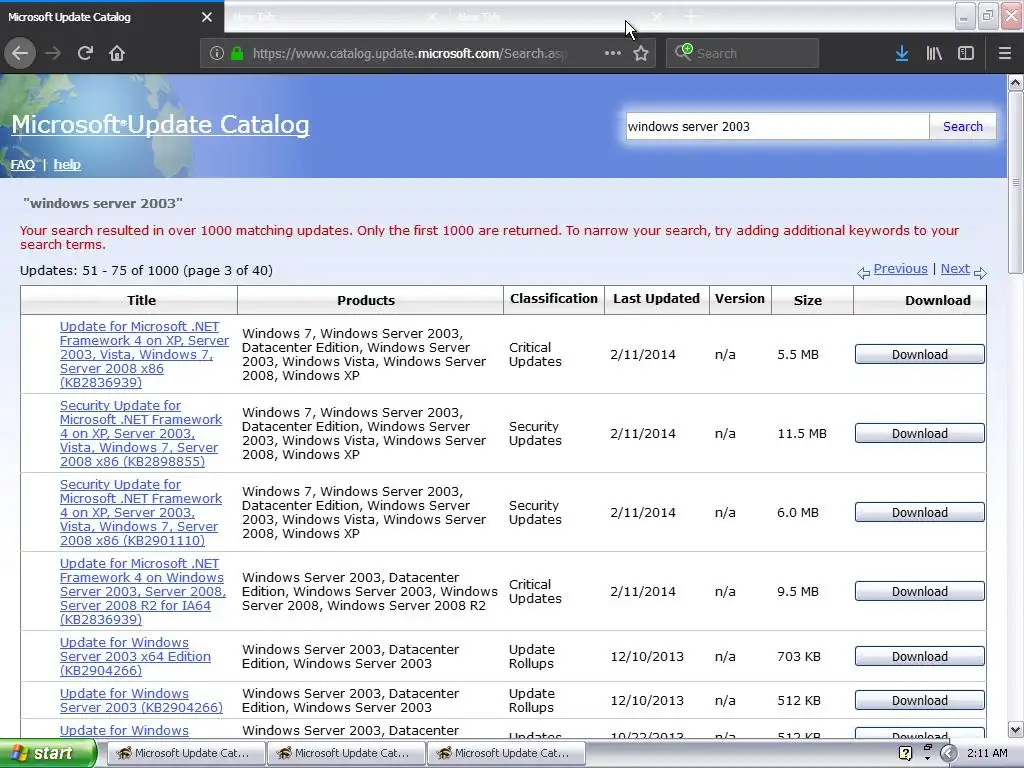
Task: Switch to second Microsoft Update Catalog taskbar window
Action: 345,753
